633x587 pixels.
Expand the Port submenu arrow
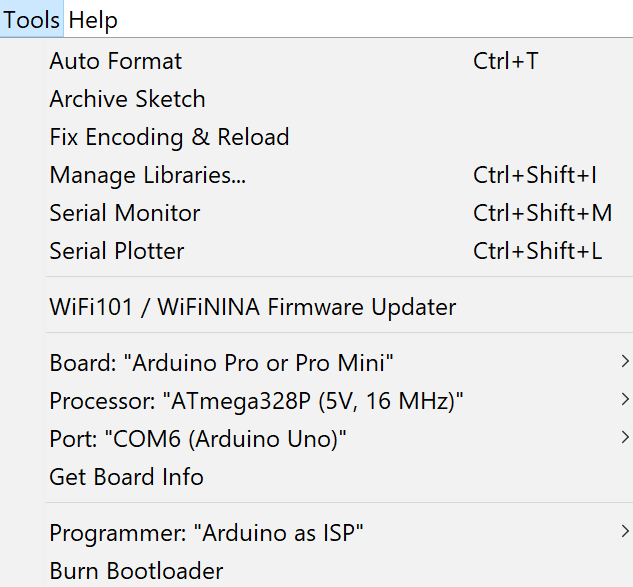(625, 437)
